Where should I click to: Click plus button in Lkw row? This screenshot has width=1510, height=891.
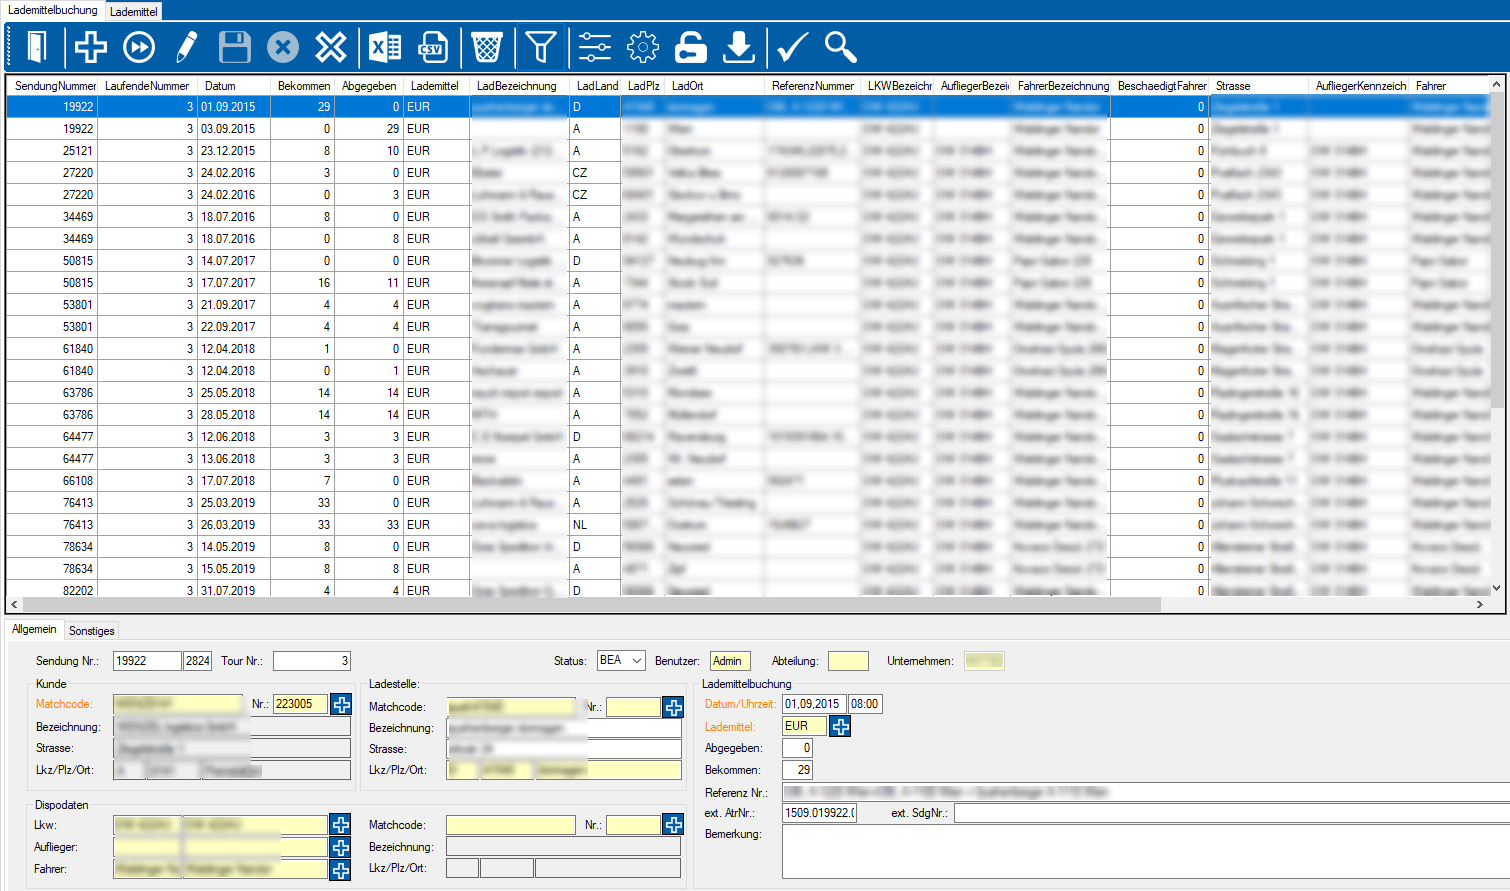click(340, 825)
